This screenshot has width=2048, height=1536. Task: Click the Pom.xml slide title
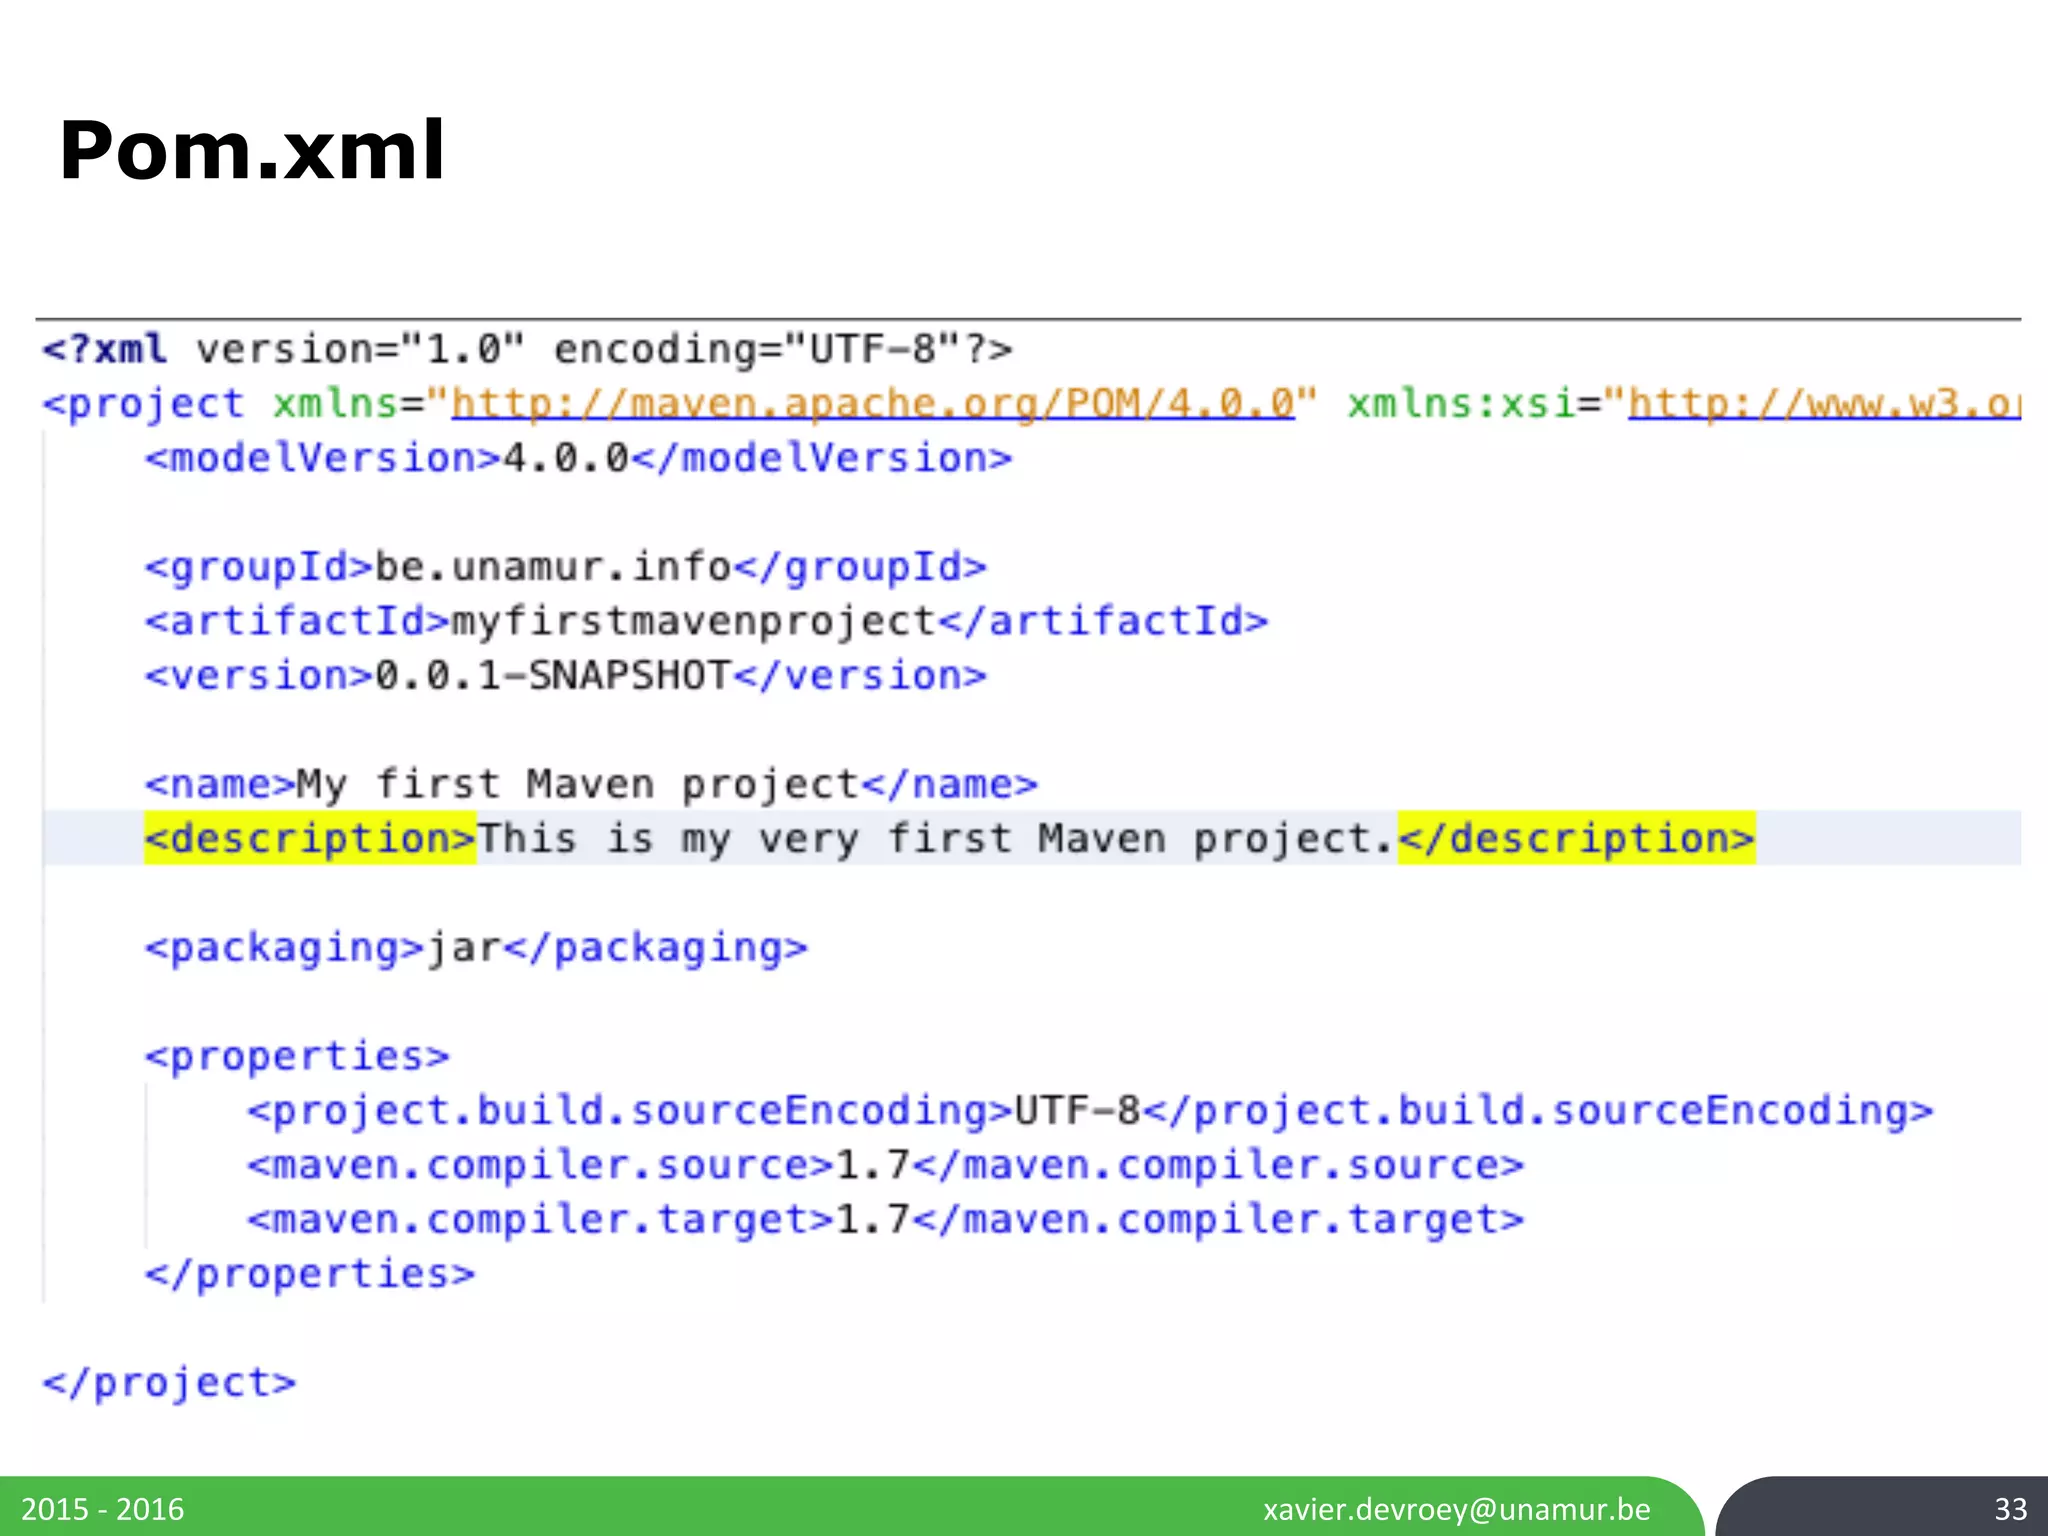(x=252, y=150)
